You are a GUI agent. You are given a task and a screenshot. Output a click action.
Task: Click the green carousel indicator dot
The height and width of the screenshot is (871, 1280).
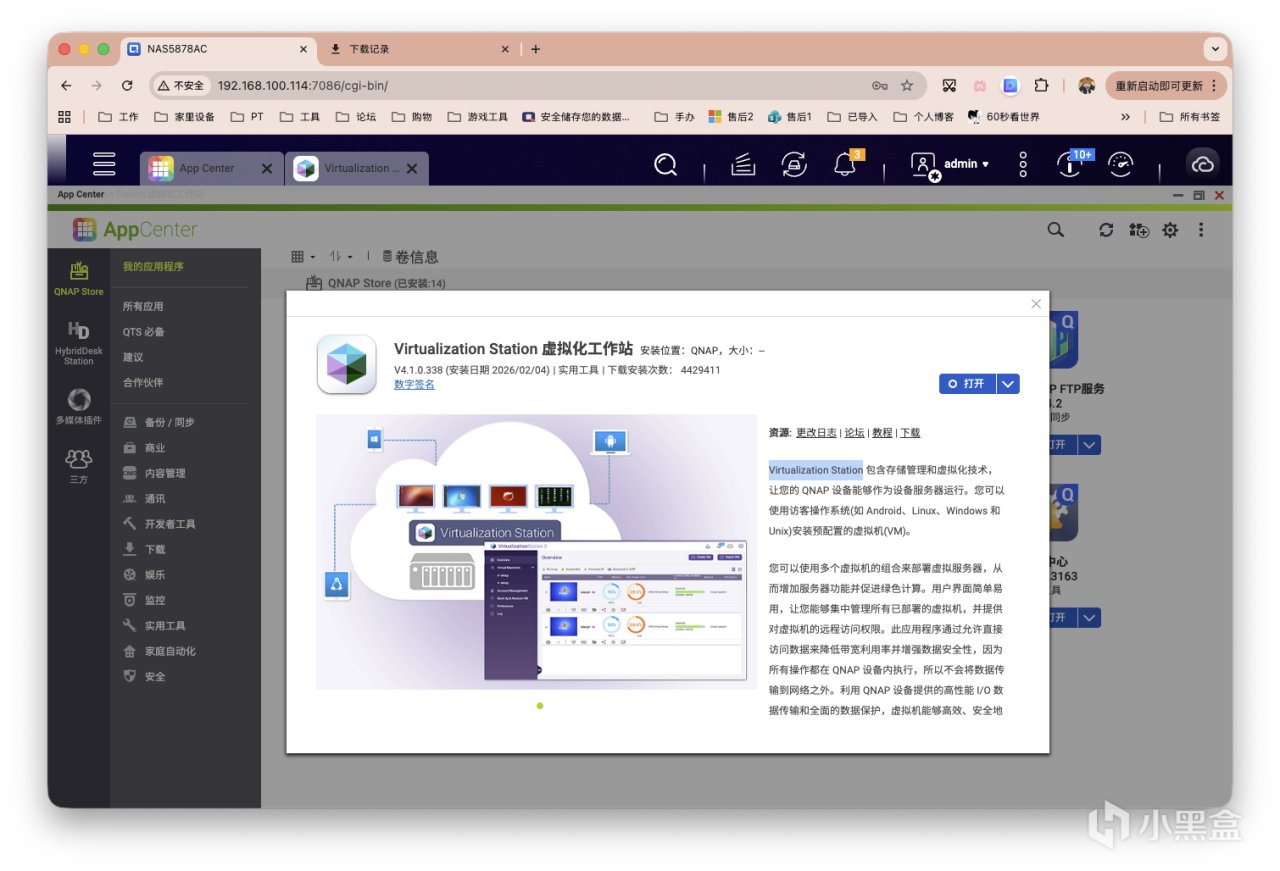(540, 706)
